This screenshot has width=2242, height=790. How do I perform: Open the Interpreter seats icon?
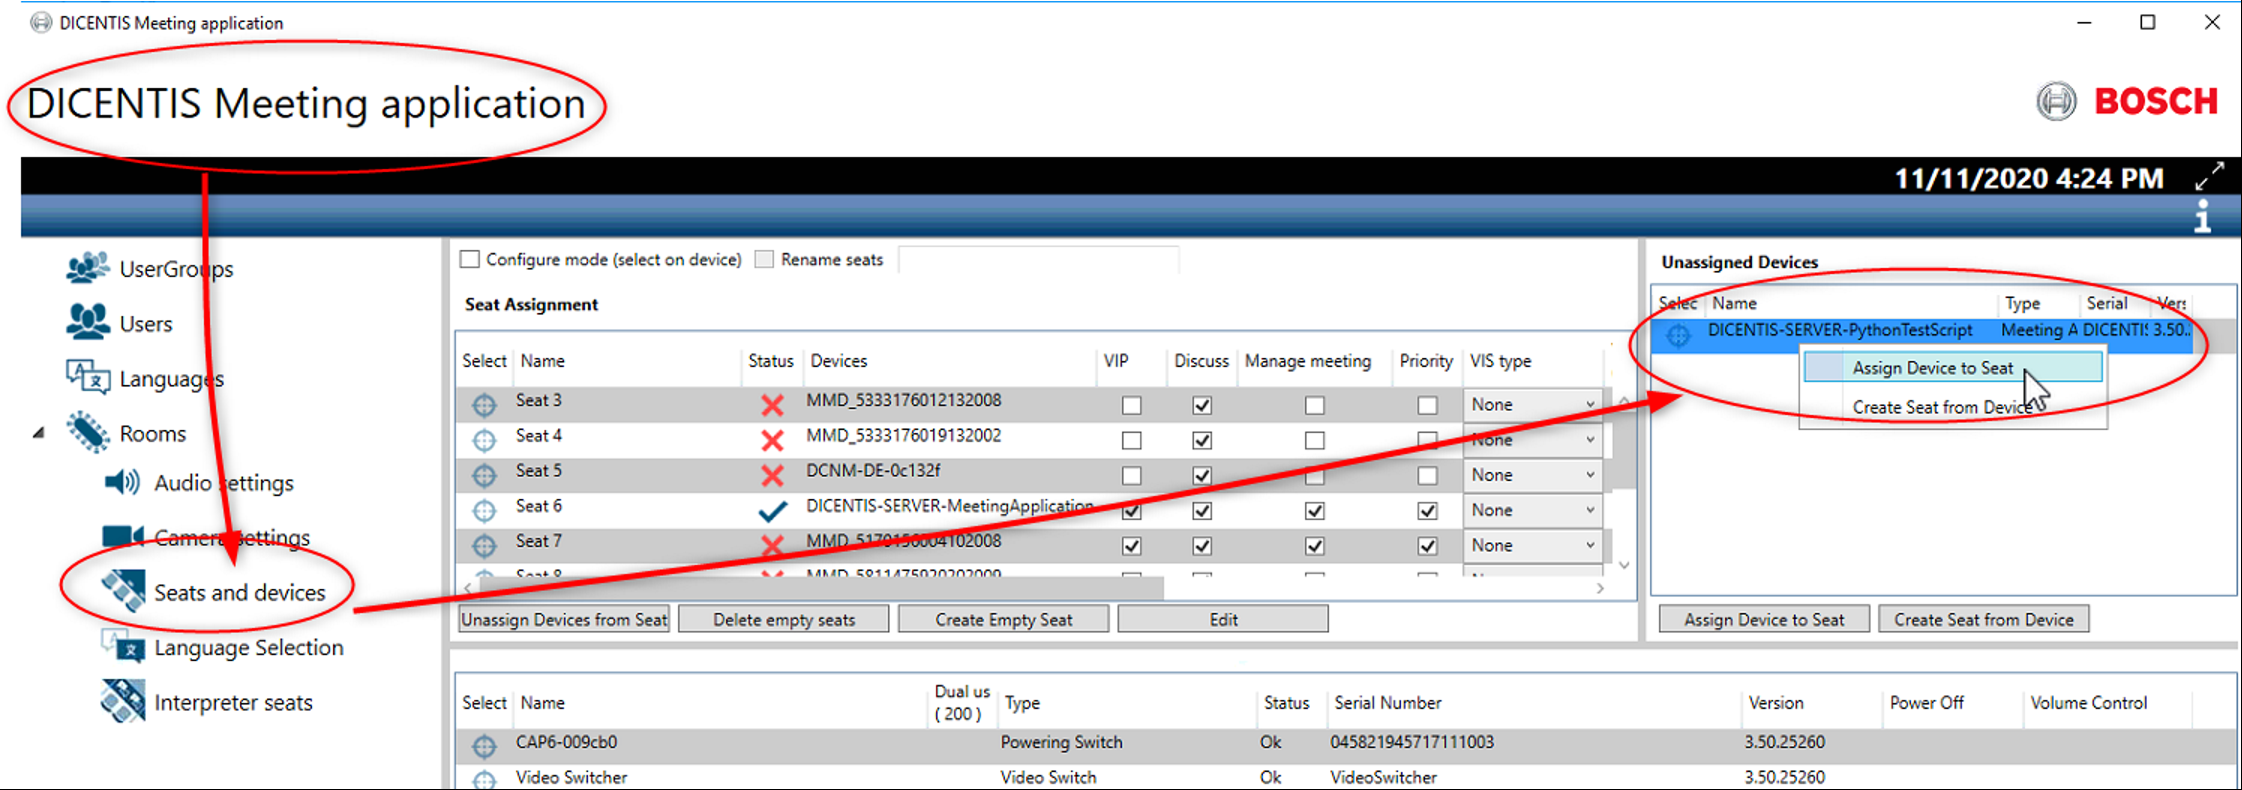pyautogui.click(x=122, y=701)
